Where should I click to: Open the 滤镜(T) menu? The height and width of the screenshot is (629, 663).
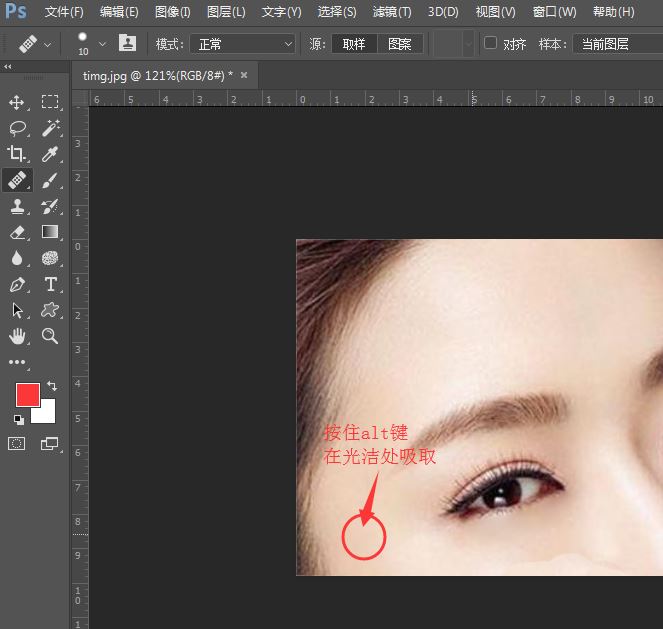pos(392,12)
